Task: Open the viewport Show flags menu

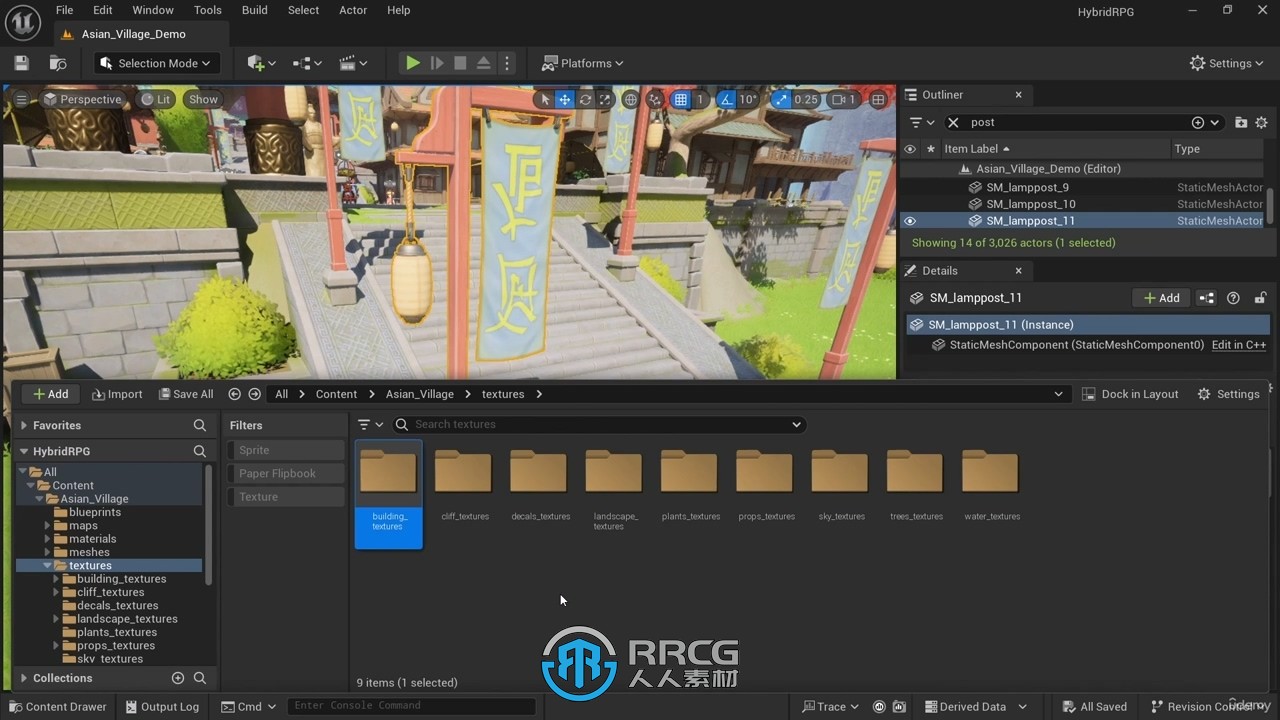Action: [x=203, y=99]
